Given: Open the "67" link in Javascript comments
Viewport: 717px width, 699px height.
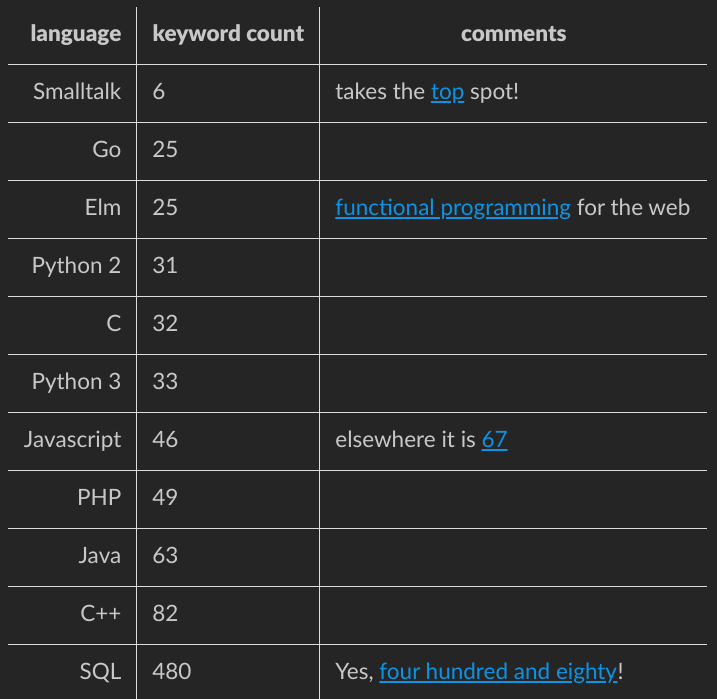Looking at the screenshot, I should coord(494,440).
